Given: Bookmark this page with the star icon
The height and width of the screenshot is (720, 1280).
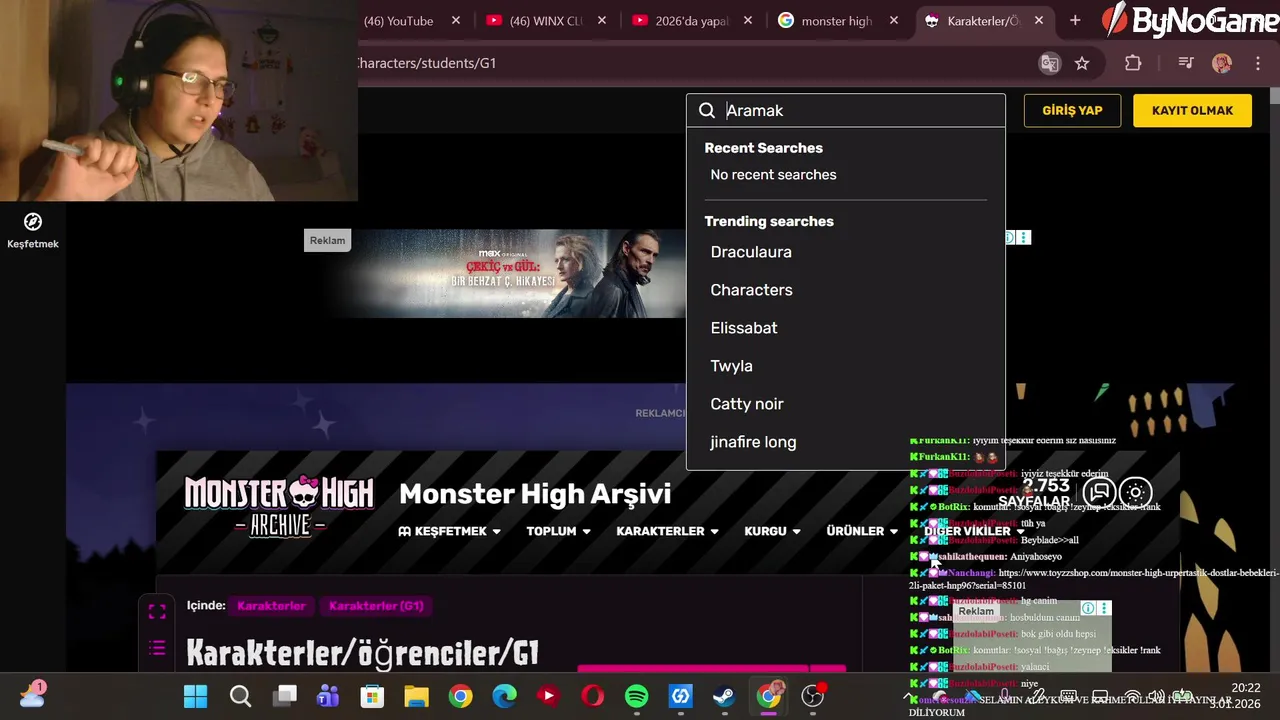Looking at the screenshot, I should pos(1082,63).
